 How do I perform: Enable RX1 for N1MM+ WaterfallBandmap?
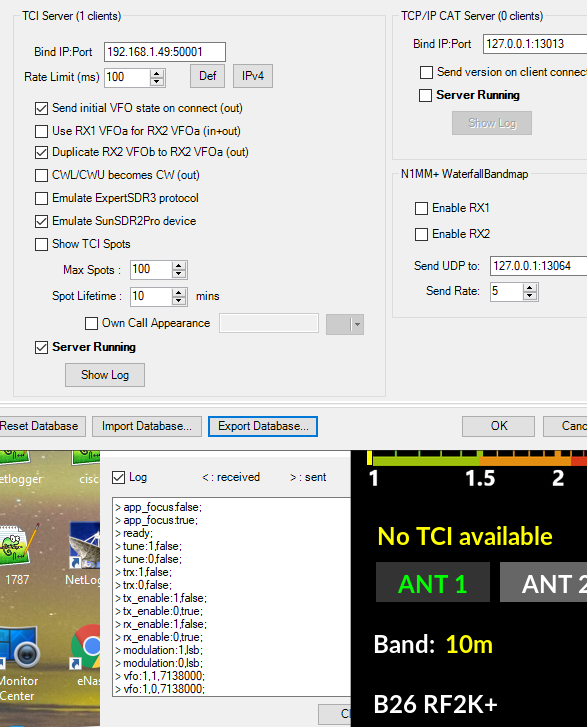click(421, 208)
